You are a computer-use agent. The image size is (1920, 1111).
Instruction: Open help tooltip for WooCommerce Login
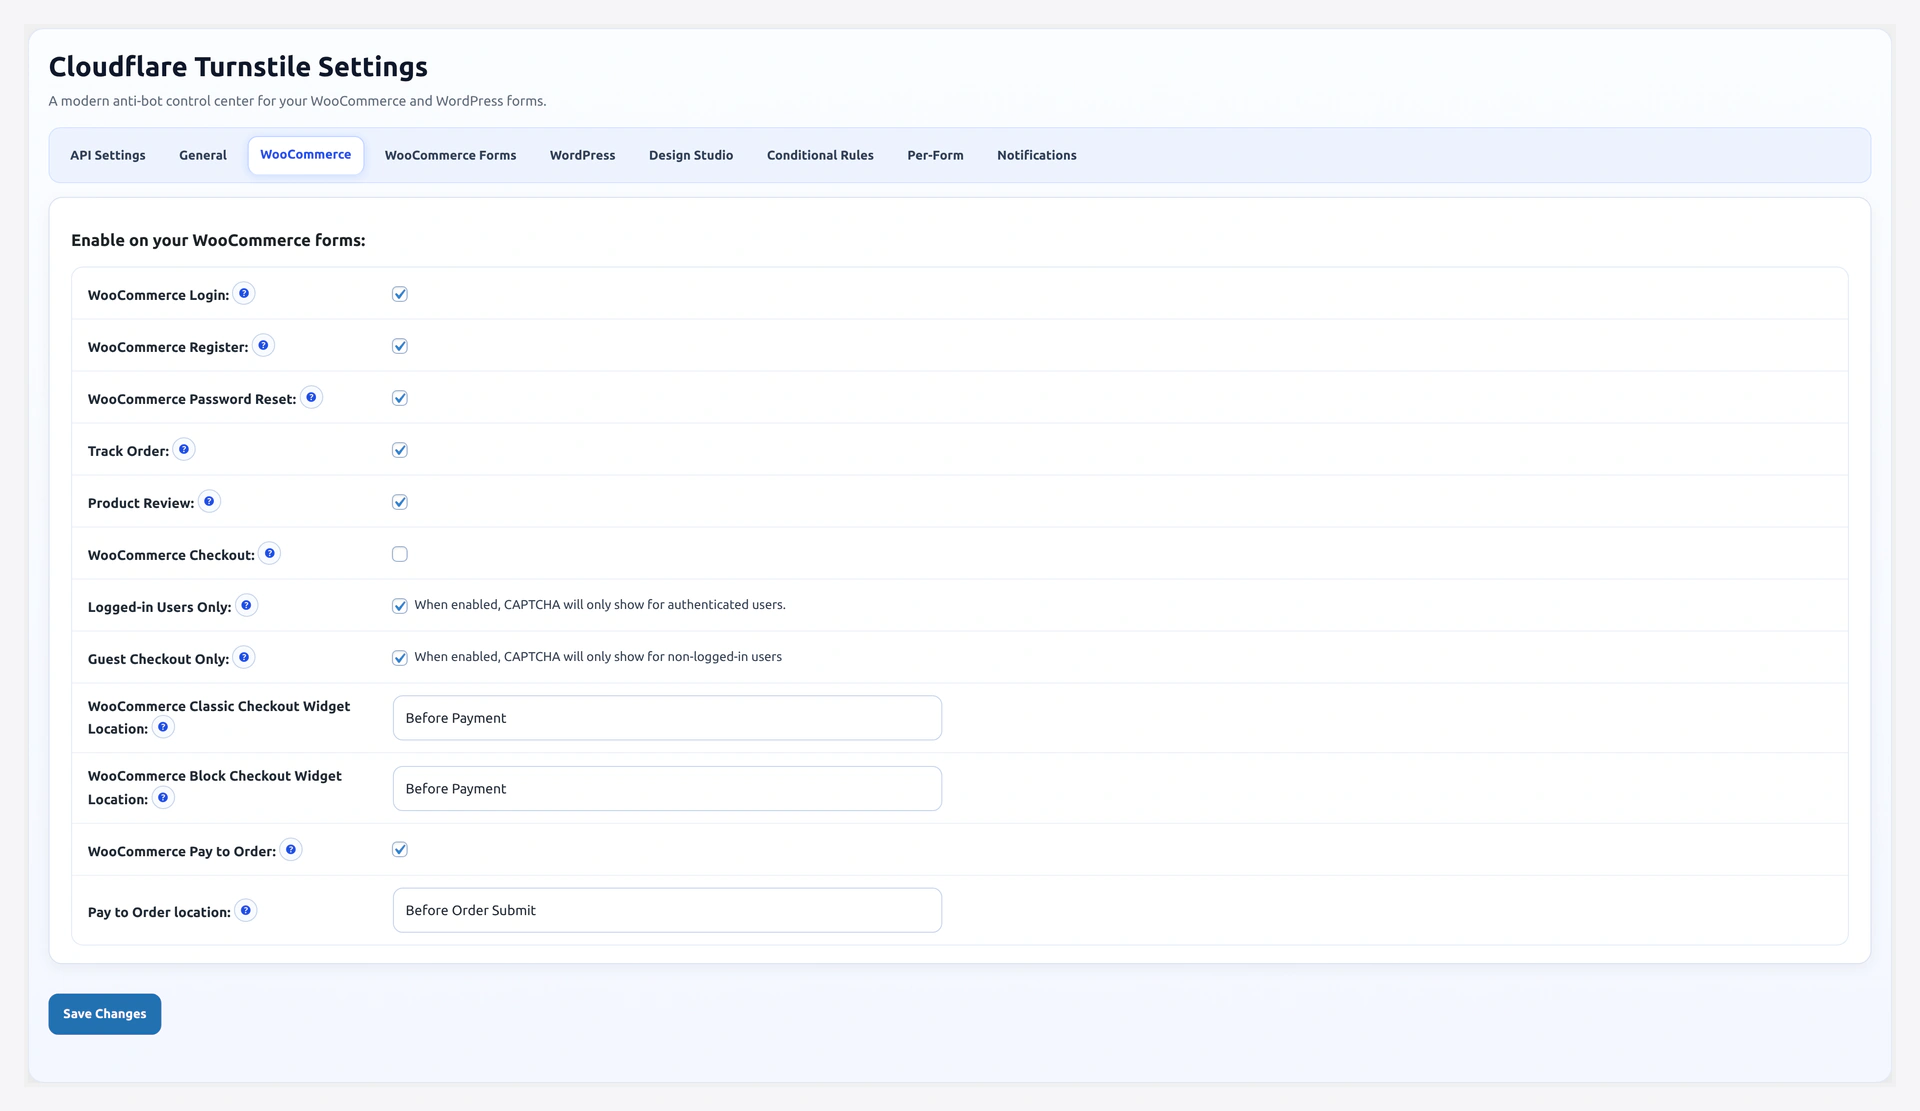244,294
